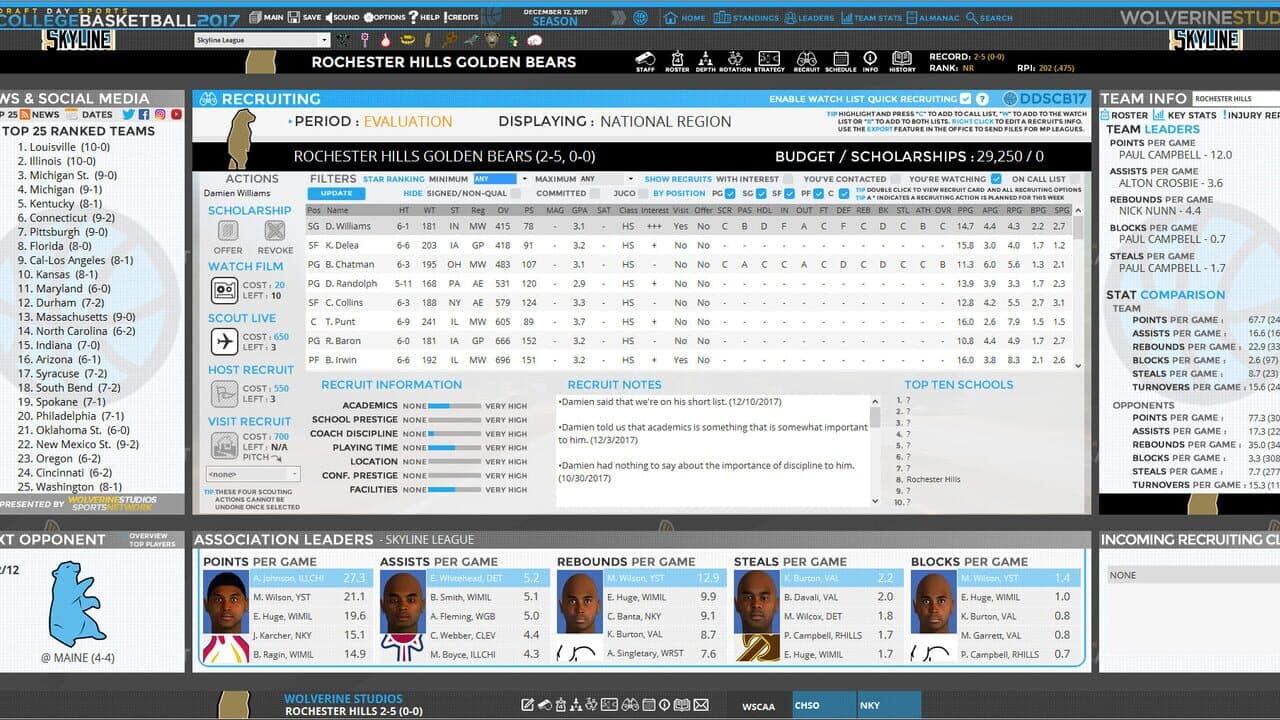Open the Skyline League dropdown
Viewport: 1280px width, 720px height.
click(x=261, y=41)
